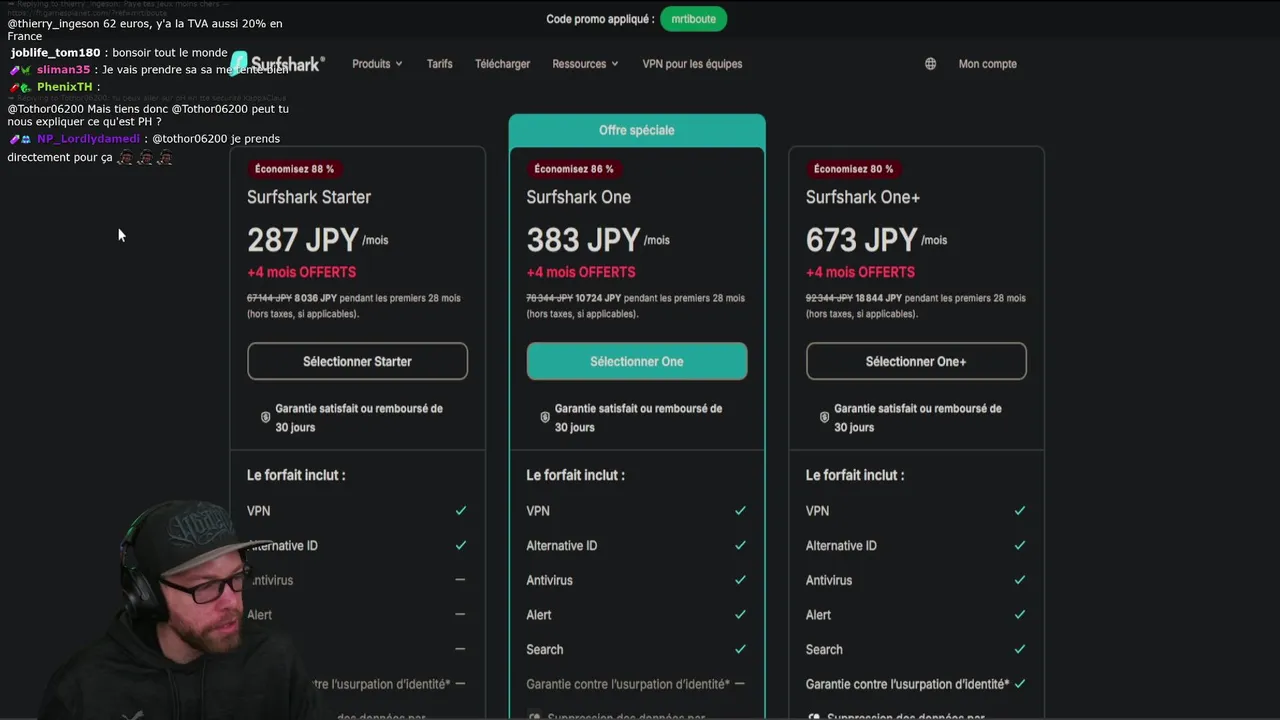Click chat username NP_Lordlydamedi
This screenshot has height=720, width=1280.
click(x=88, y=139)
